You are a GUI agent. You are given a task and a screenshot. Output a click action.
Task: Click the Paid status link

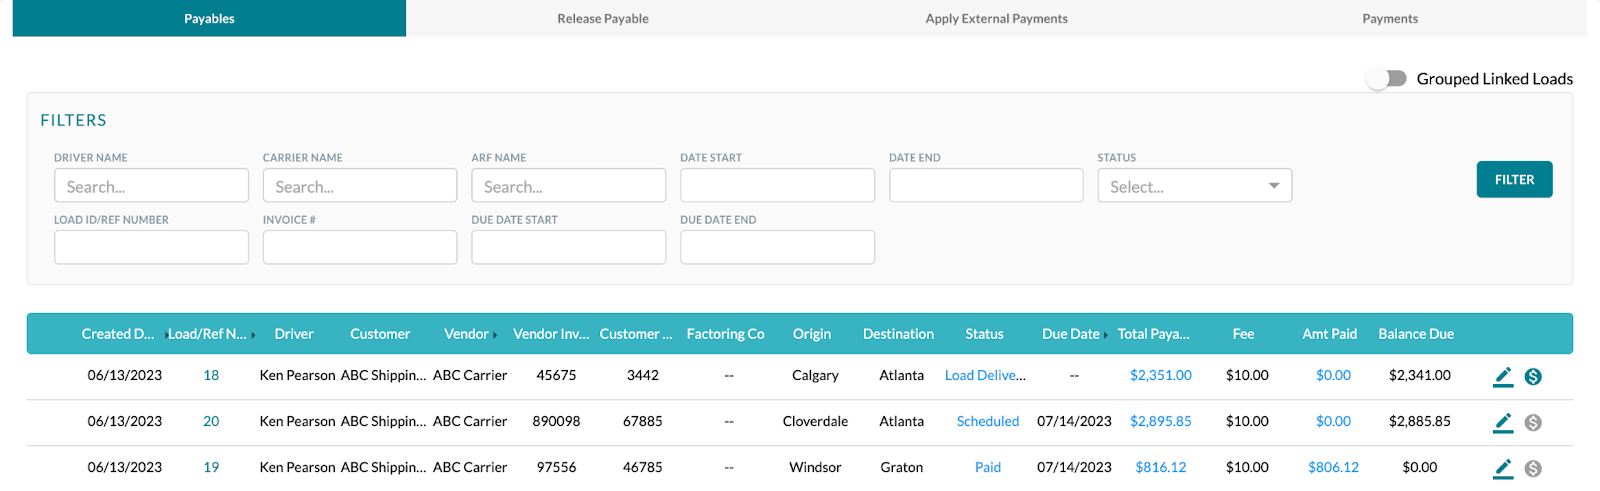coord(988,467)
